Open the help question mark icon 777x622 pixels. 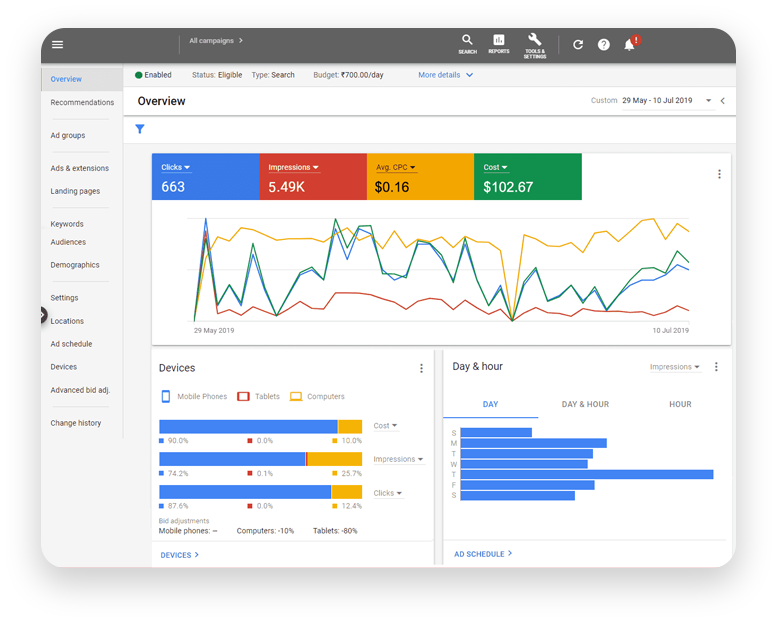(x=604, y=45)
